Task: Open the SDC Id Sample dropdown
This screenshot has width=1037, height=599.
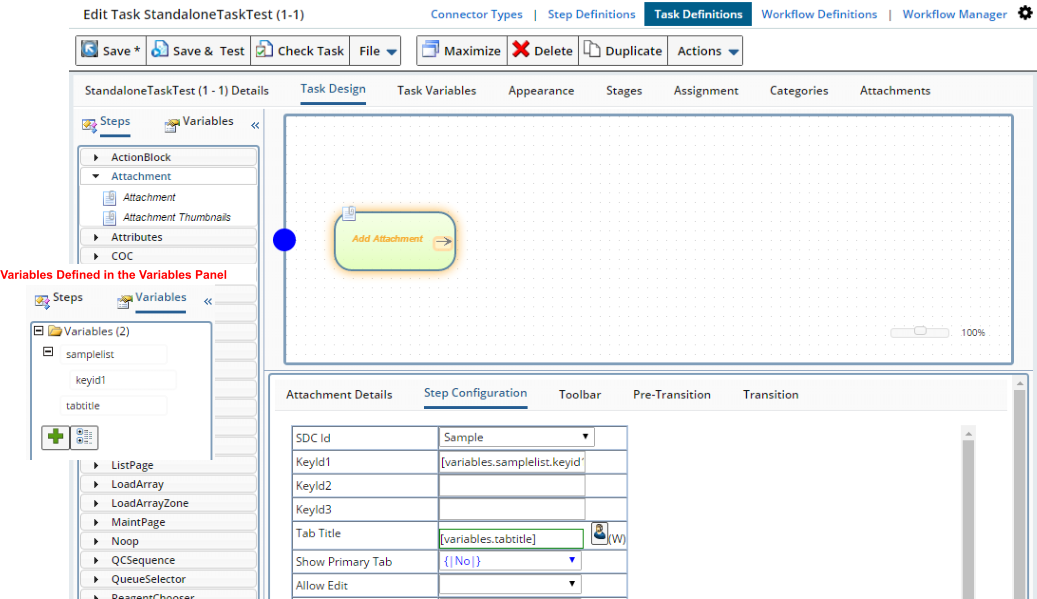Action: [x=517, y=437]
